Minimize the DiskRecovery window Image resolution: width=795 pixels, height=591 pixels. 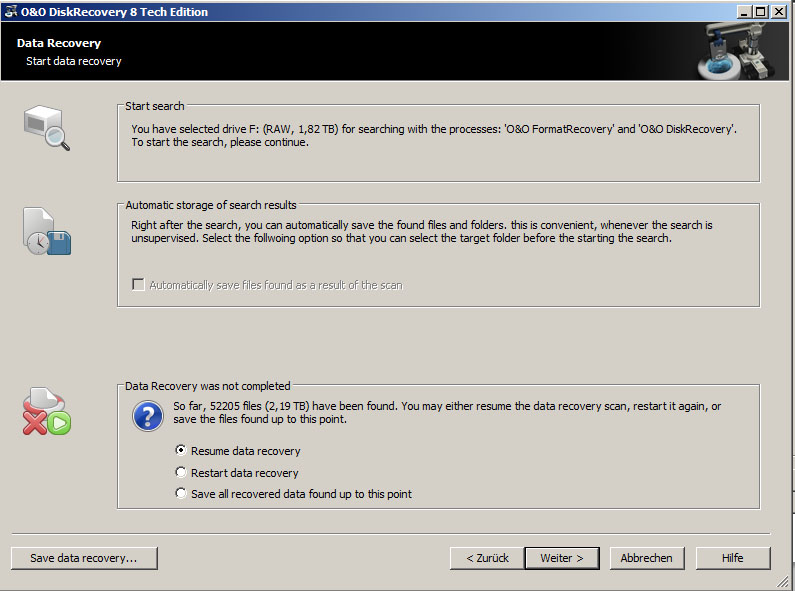(x=744, y=12)
